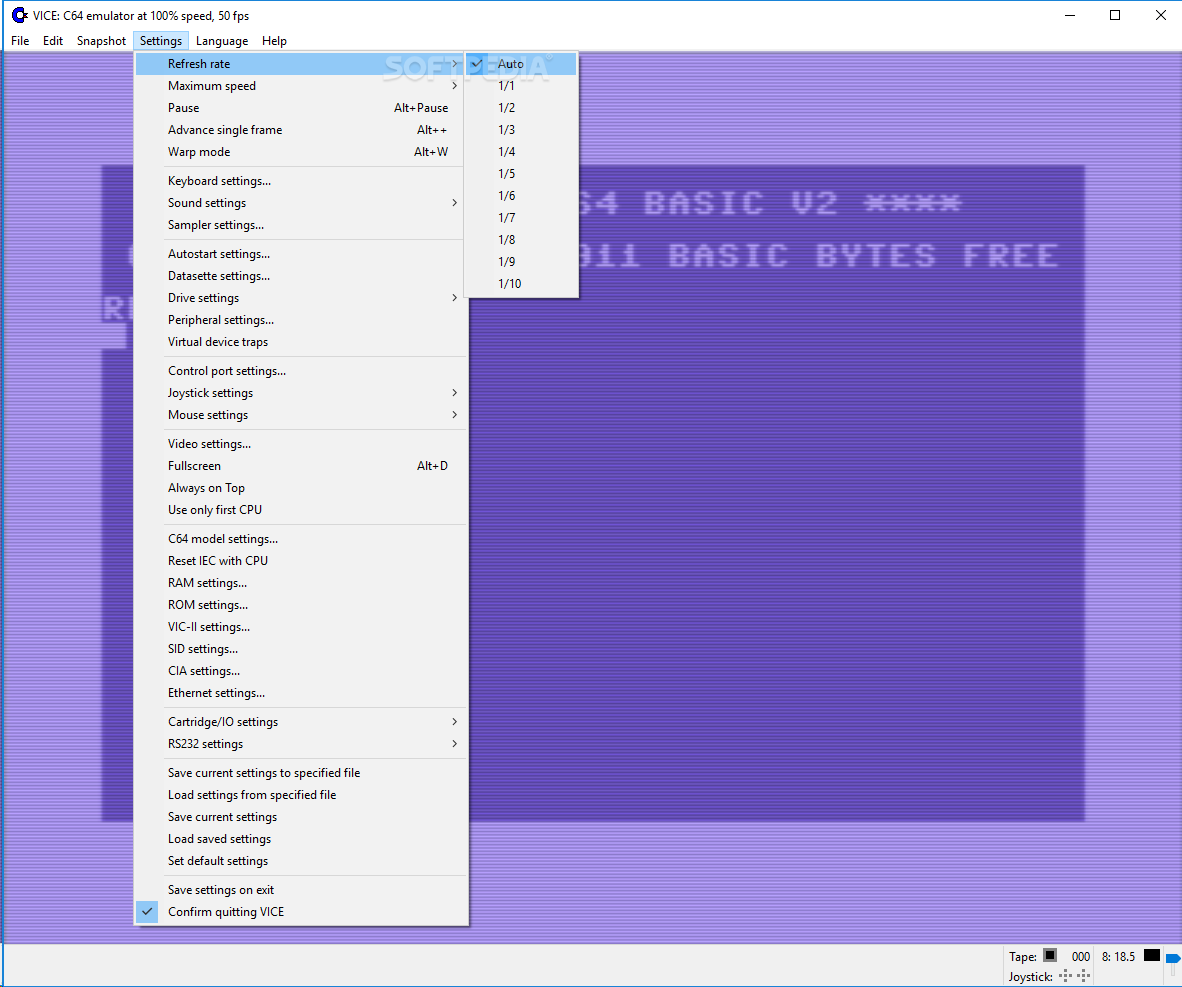Select refresh rate 1/4
This screenshot has width=1182, height=987.
click(521, 152)
